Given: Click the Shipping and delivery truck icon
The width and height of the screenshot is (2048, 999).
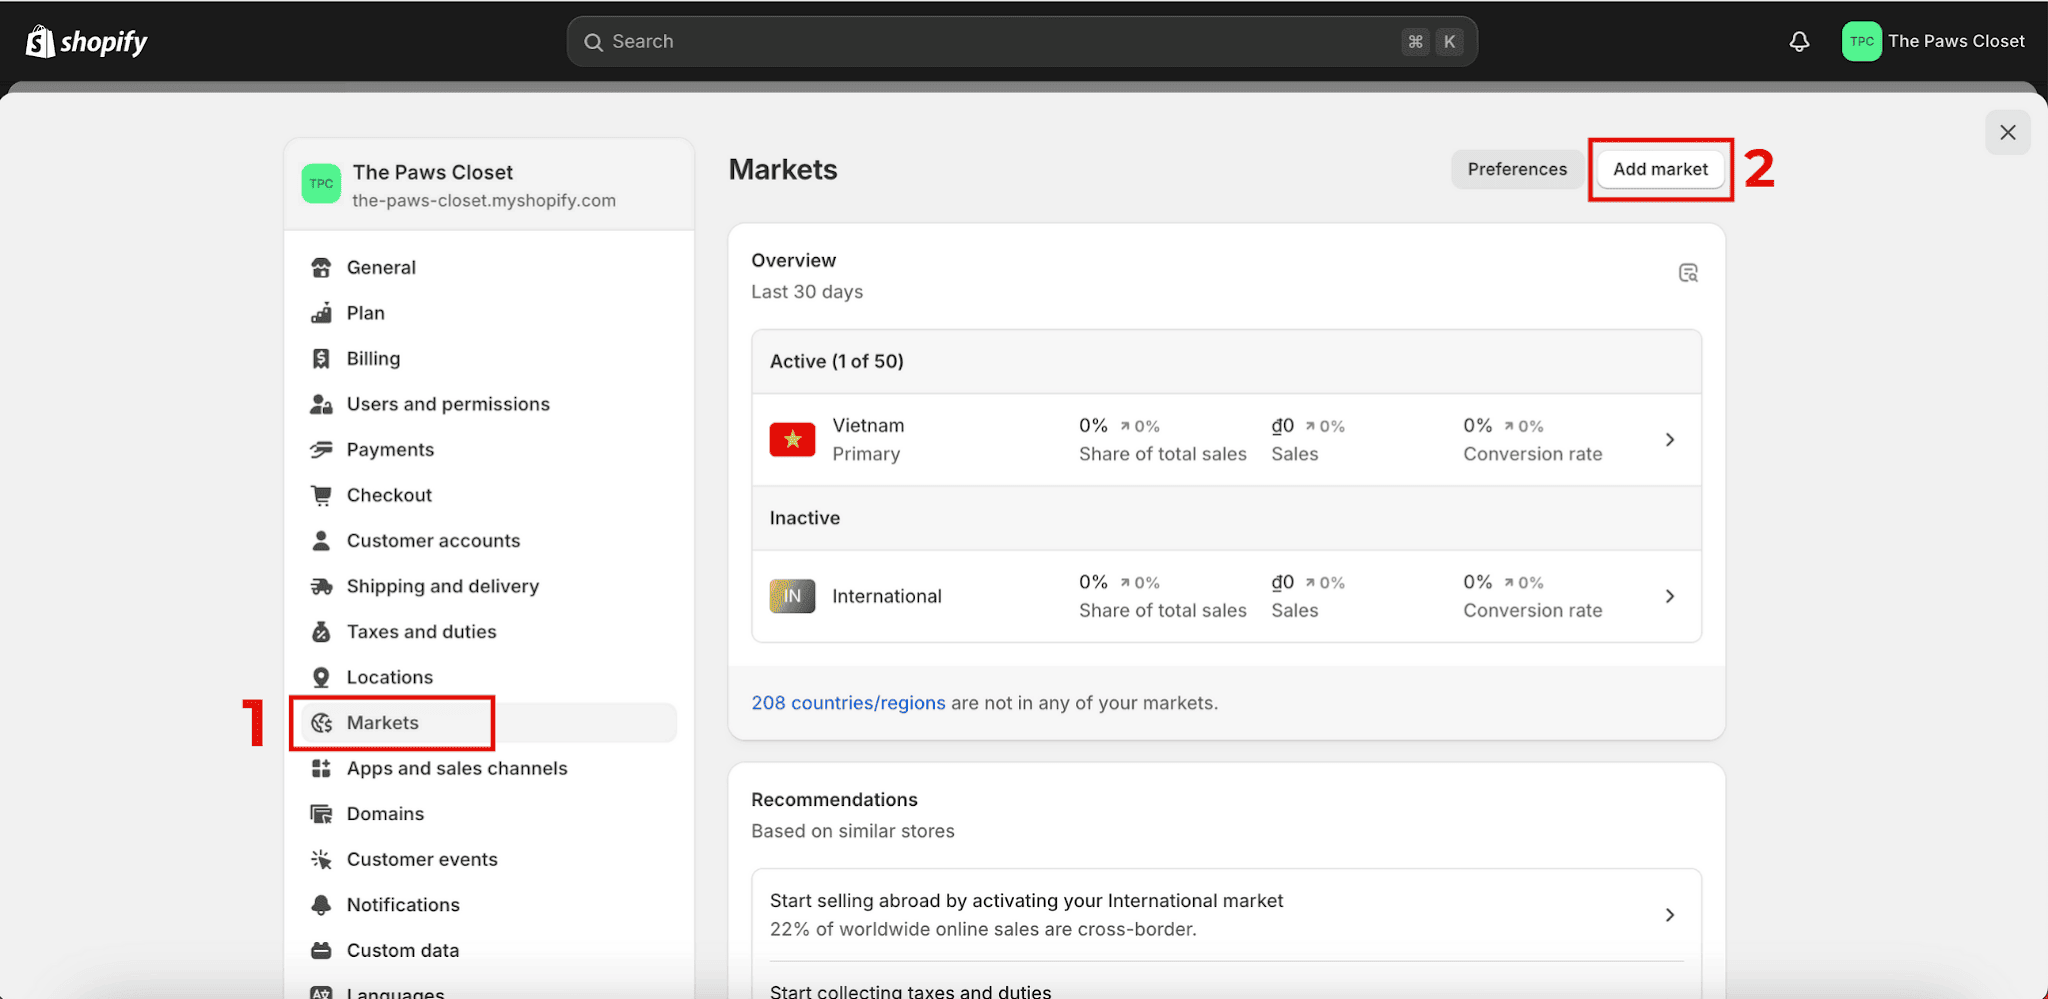Looking at the screenshot, I should click(x=321, y=586).
